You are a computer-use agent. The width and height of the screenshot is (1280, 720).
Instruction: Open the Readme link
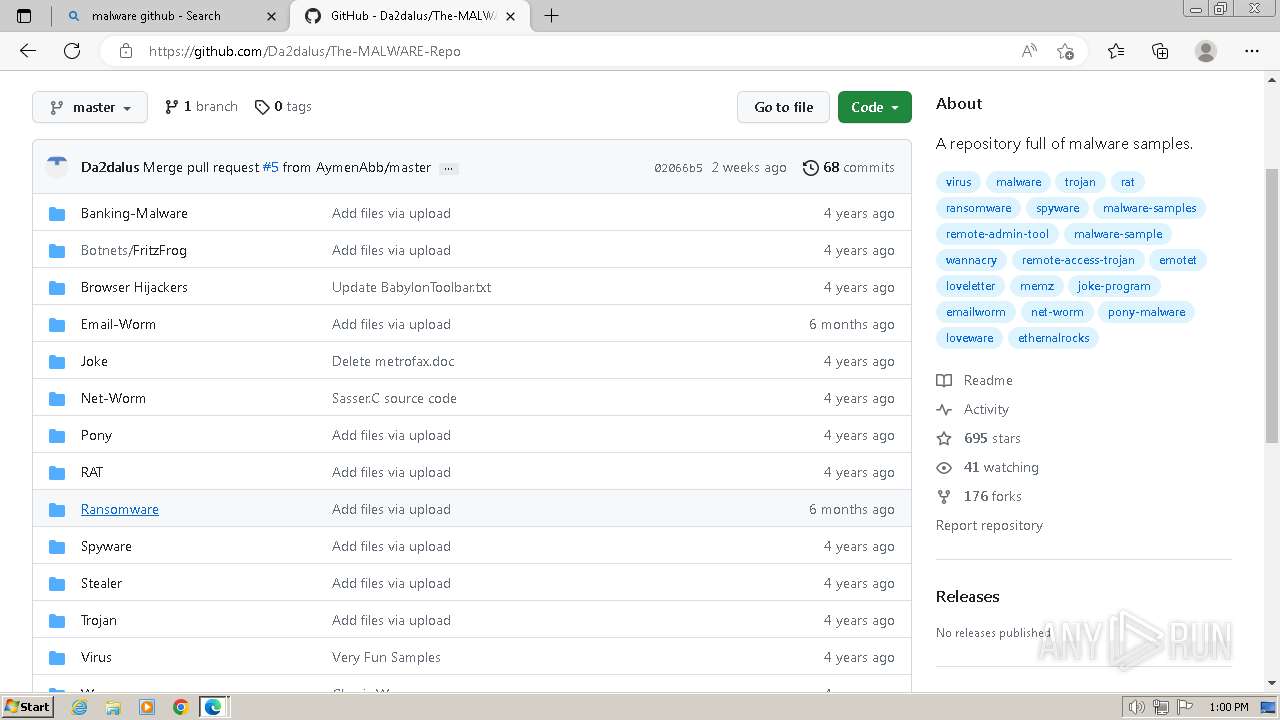pyautogui.click(x=975, y=380)
